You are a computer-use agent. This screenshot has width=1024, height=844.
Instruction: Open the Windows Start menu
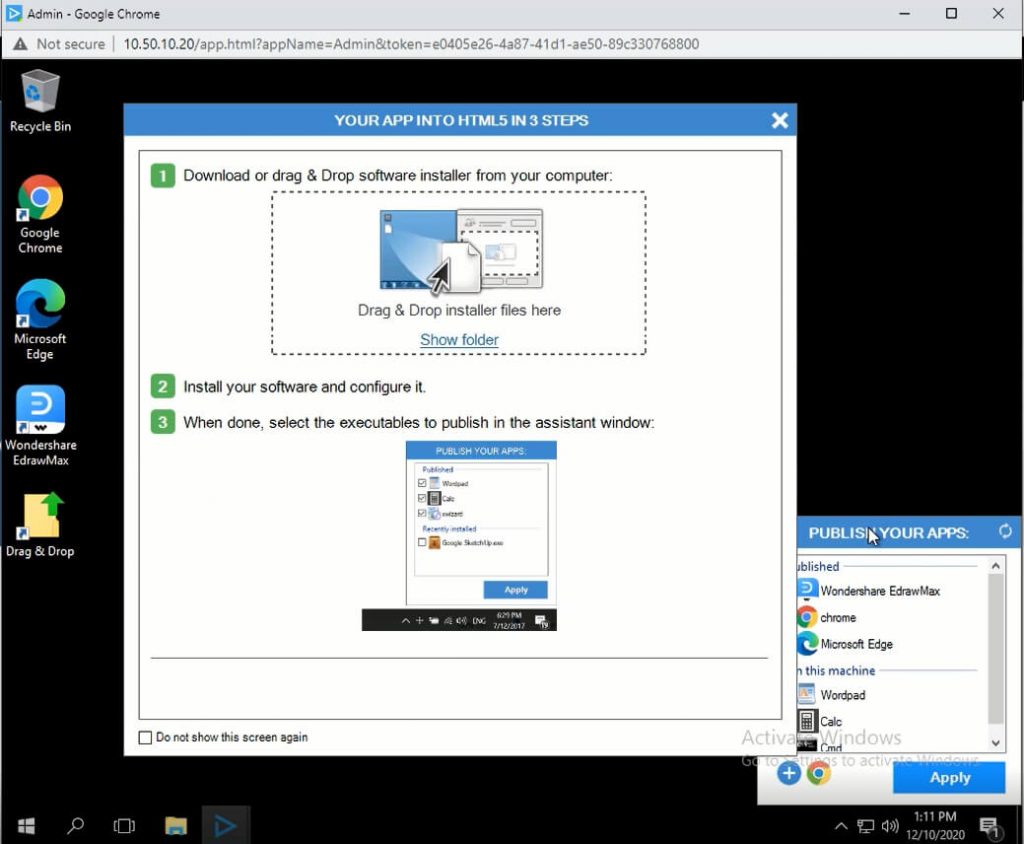pyautogui.click(x=26, y=826)
